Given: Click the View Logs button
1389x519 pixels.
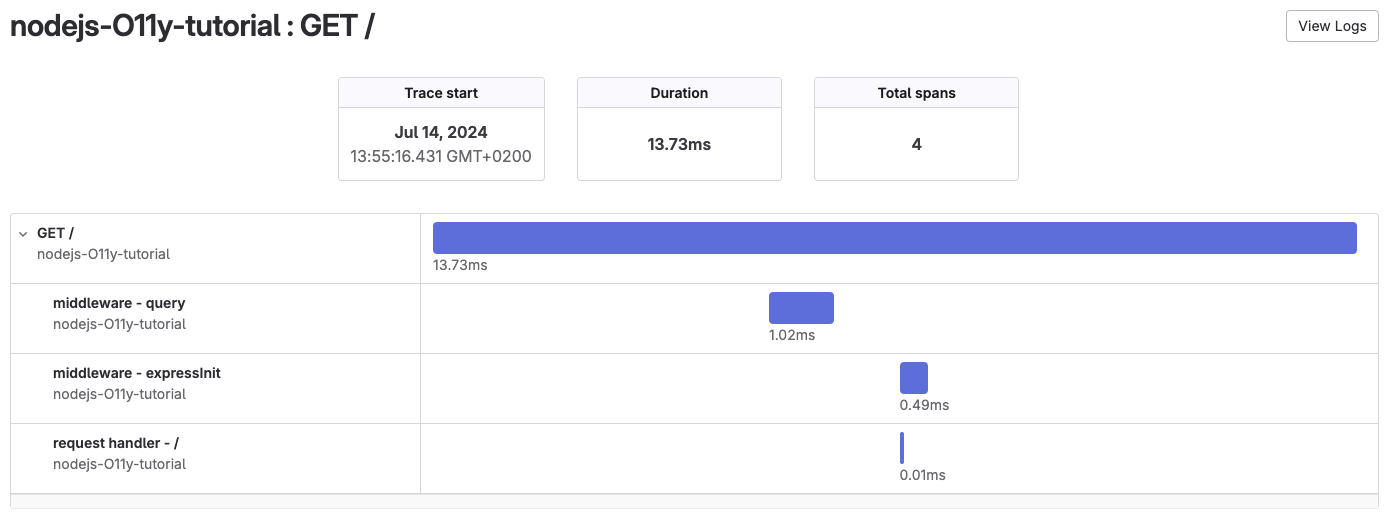Looking at the screenshot, I should [x=1331, y=26].
